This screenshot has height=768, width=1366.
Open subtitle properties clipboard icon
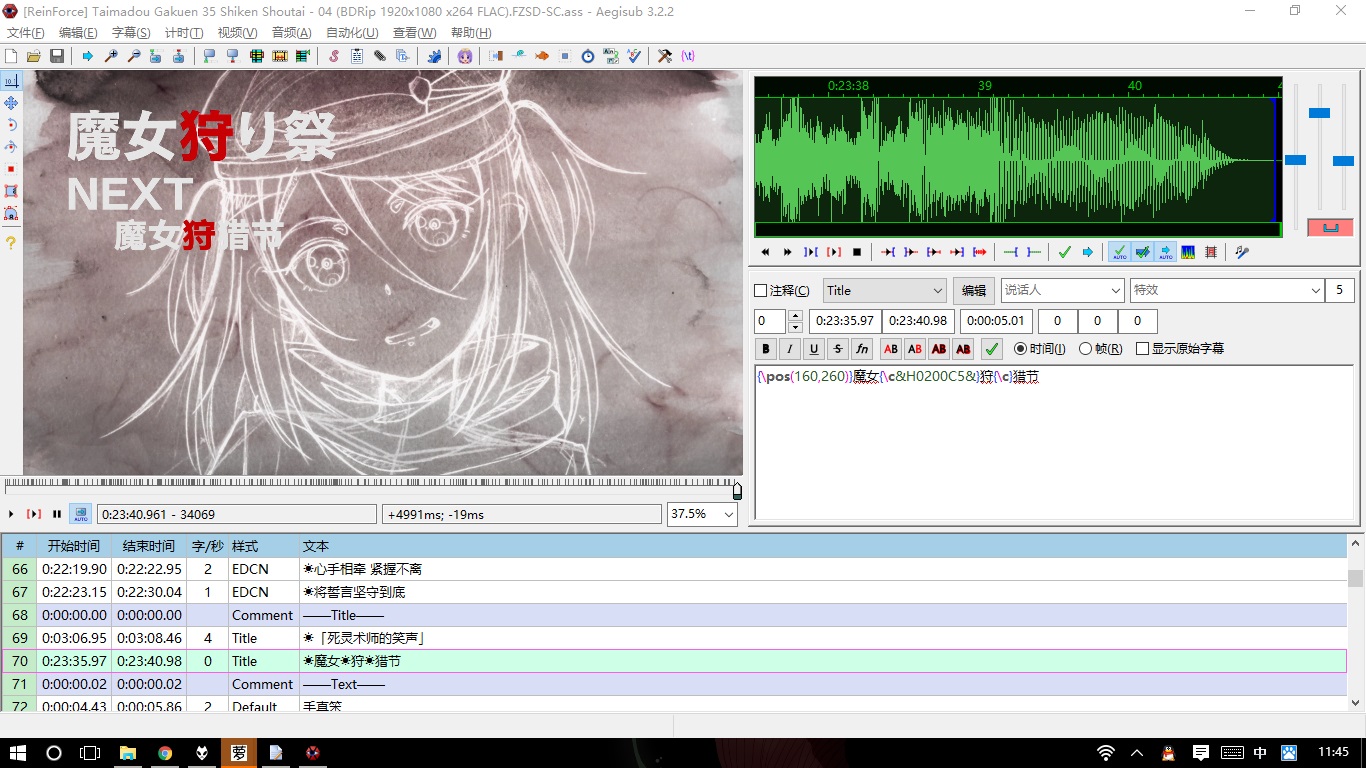click(357, 56)
